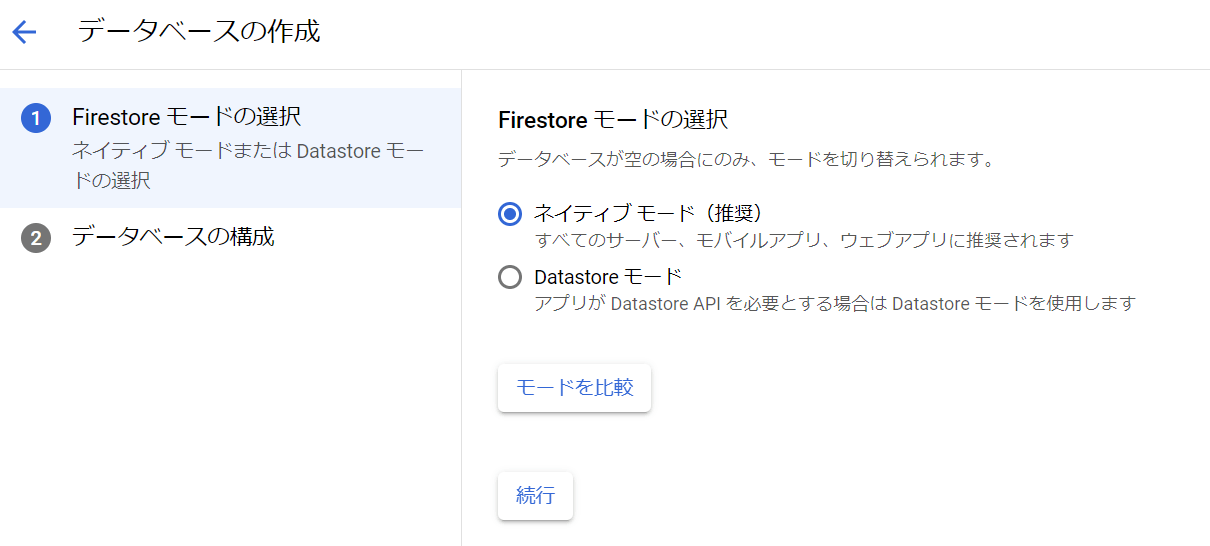Click the step 1 number badge
Screen dimensions: 1210x546
click(36, 119)
